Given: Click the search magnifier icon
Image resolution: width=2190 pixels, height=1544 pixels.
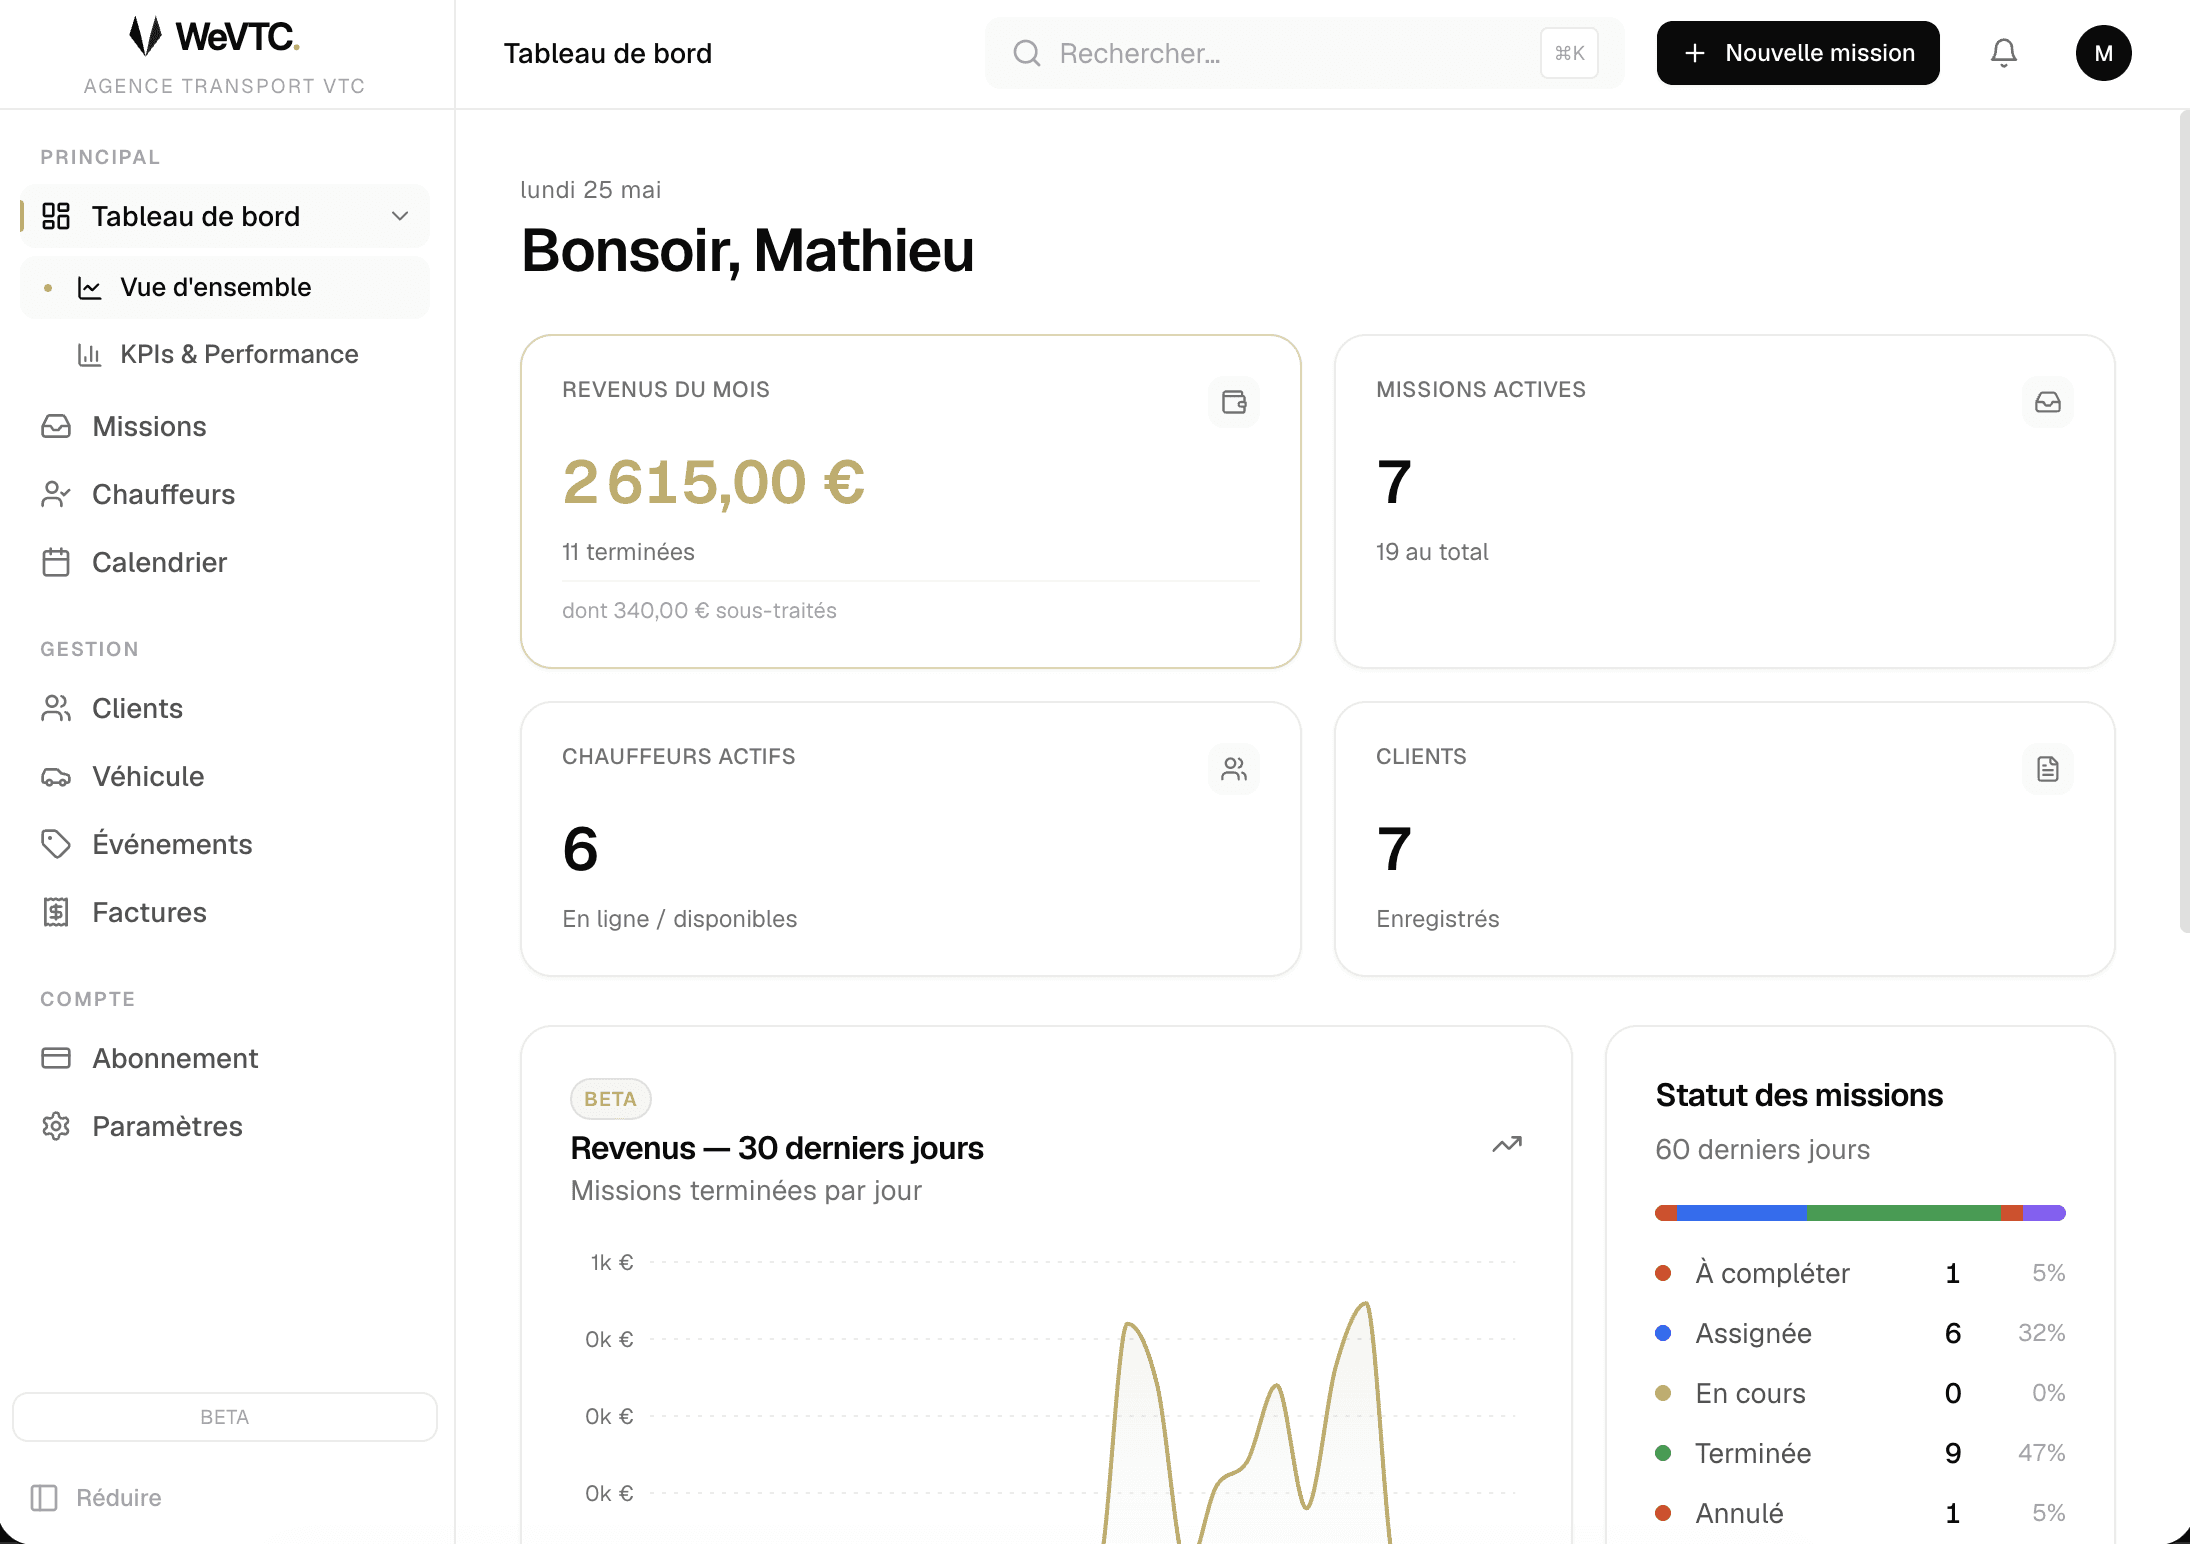Looking at the screenshot, I should tap(1026, 53).
